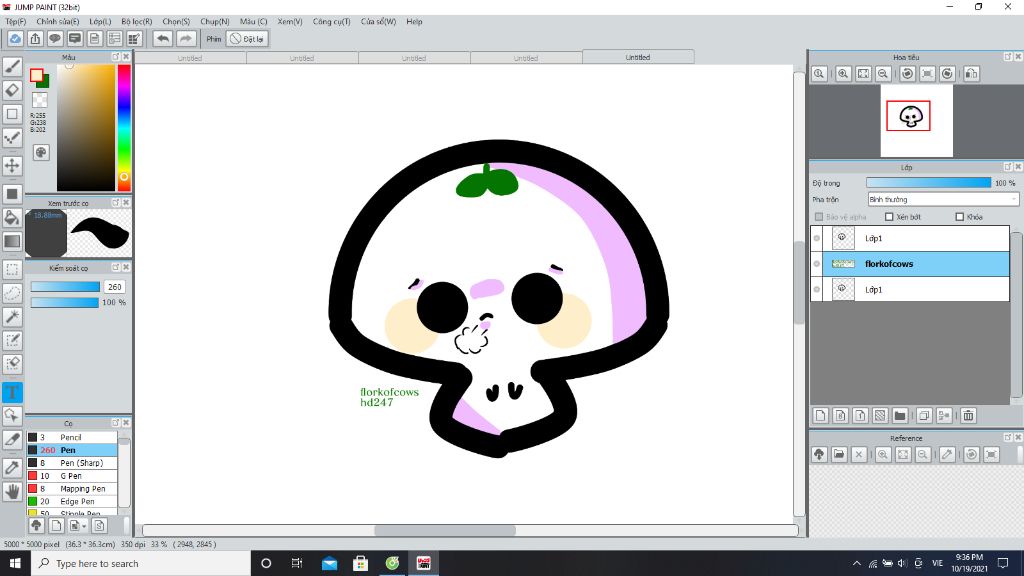Open the Pha trộn blend mode dropdown

pyautogui.click(x=942, y=200)
